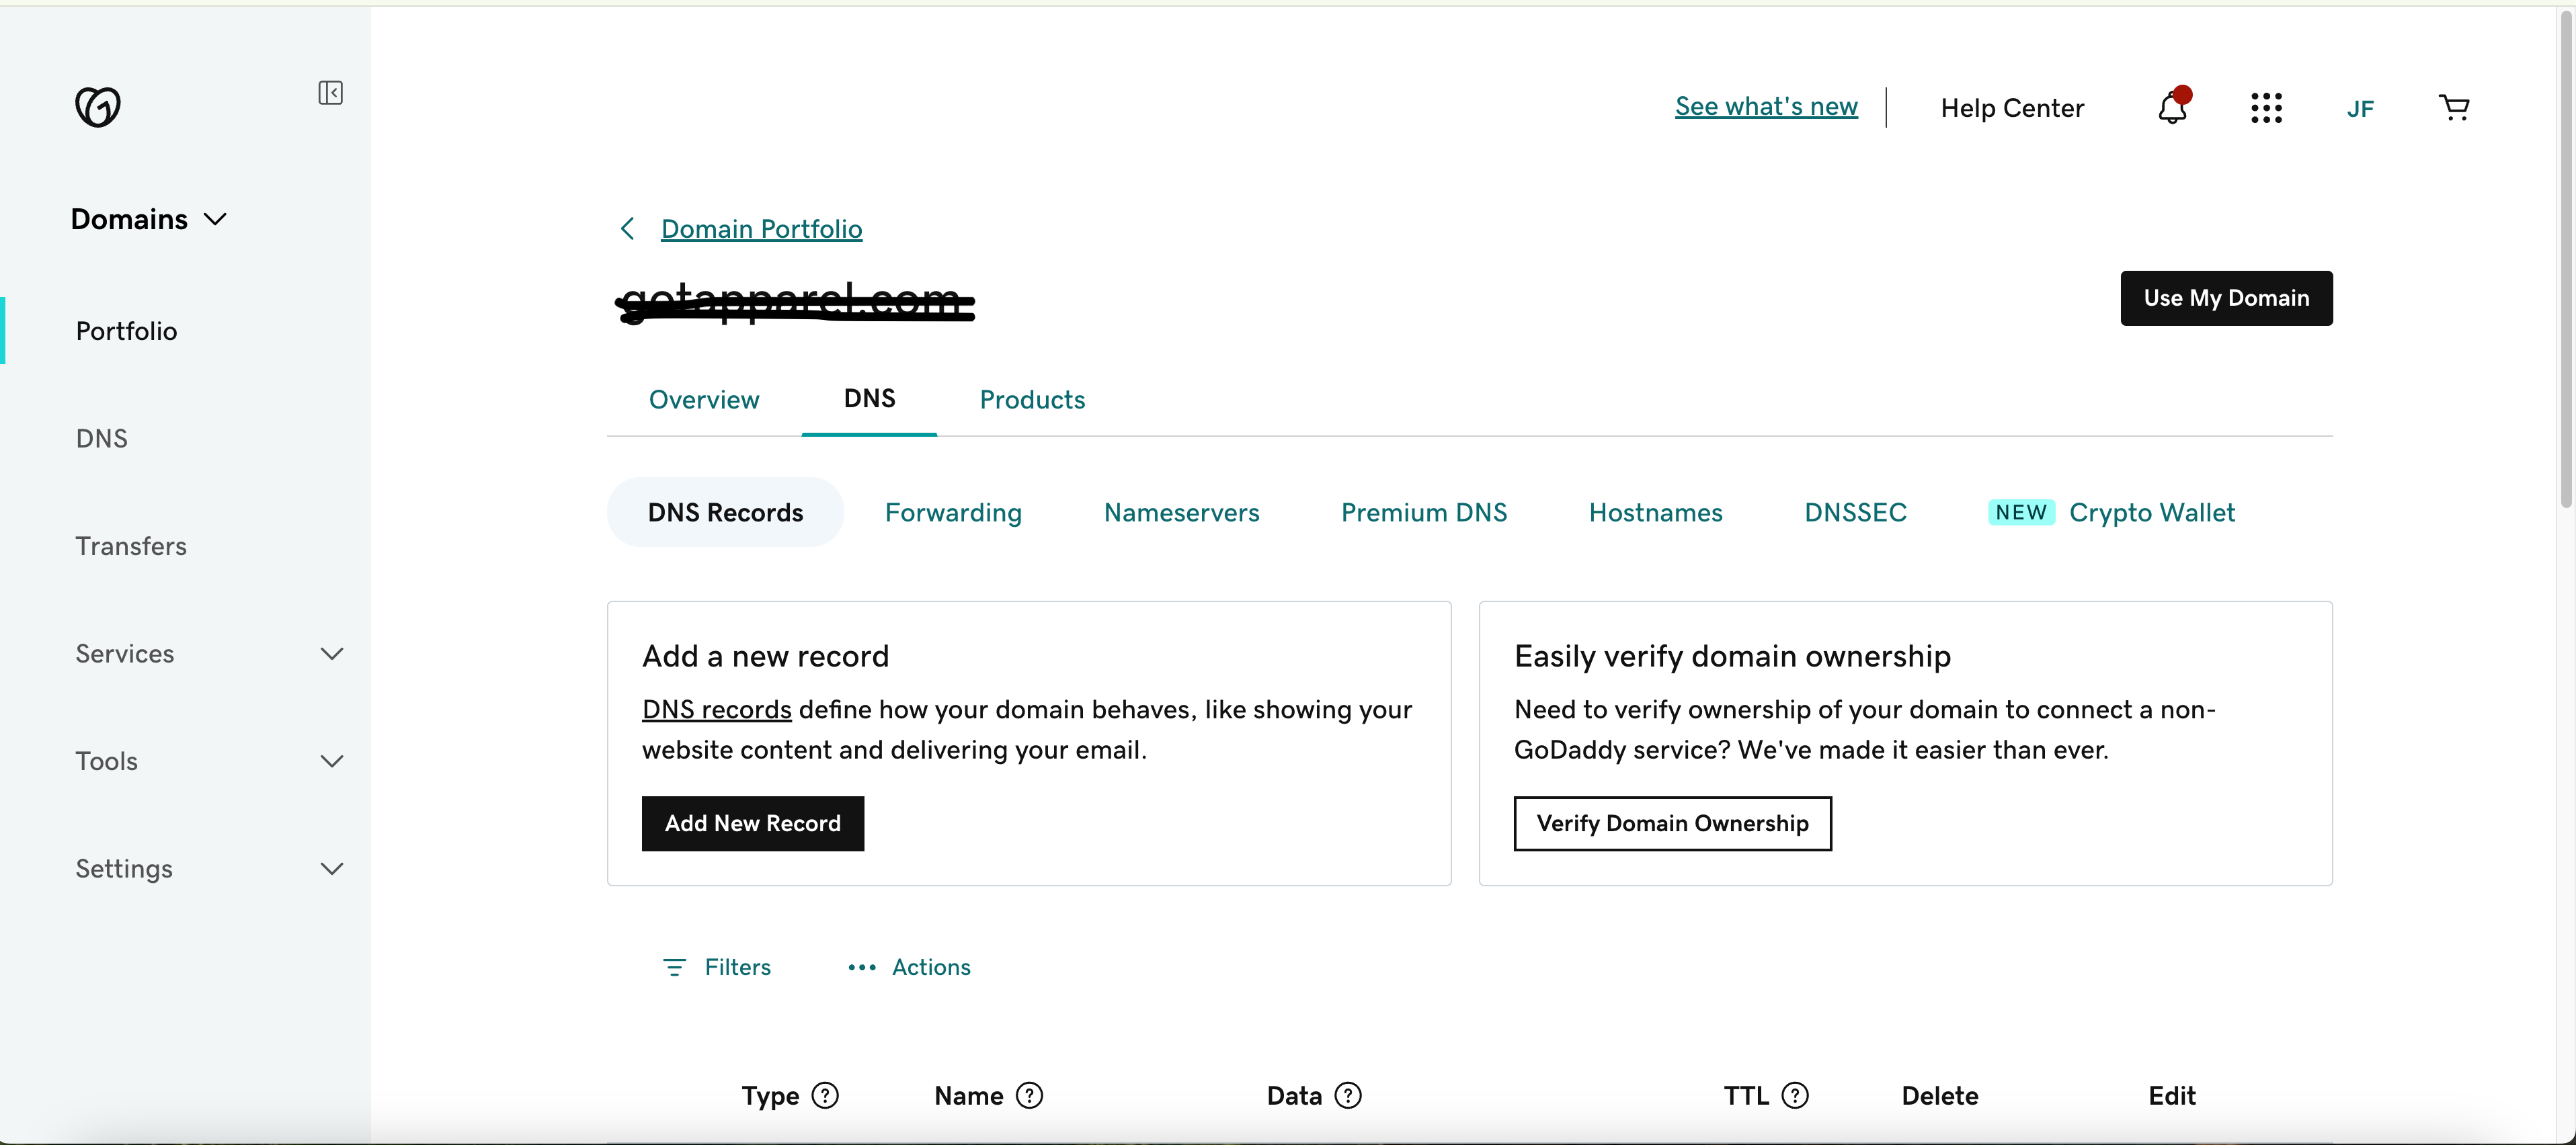Select DNS in the sidebar
Viewport: 2576px width, 1145px height.
[x=101, y=438]
